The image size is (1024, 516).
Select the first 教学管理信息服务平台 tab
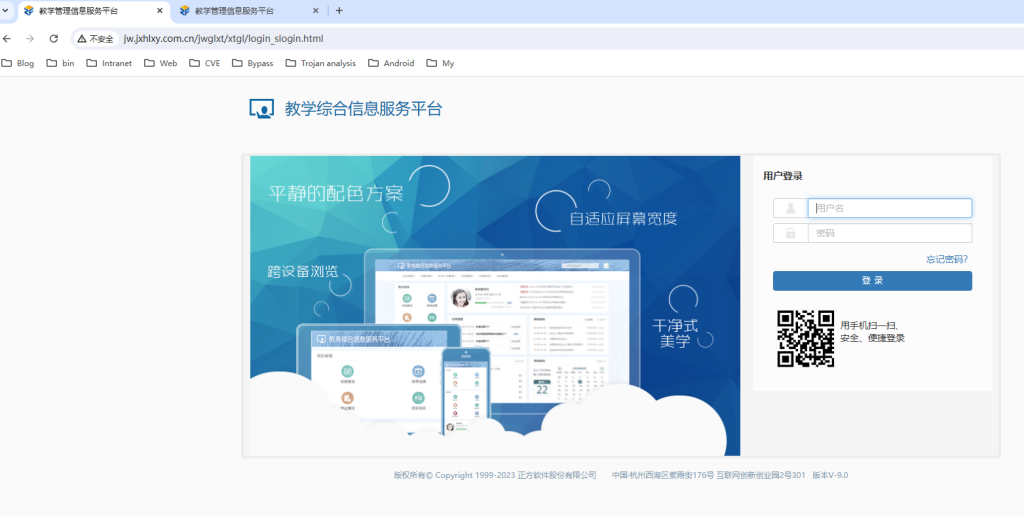pos(85,11)
